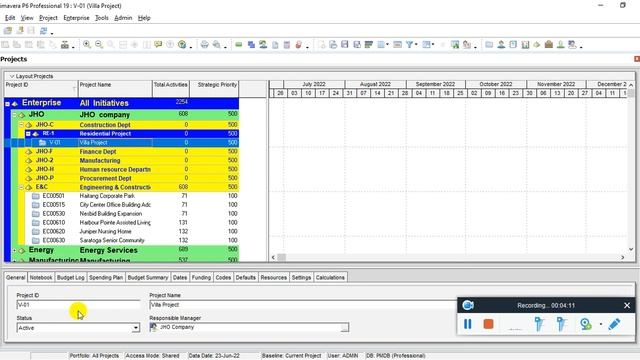This screenshot has height=360, width=640.
Task: Click the blue person Resources icon
Action: tap(501, 44)
